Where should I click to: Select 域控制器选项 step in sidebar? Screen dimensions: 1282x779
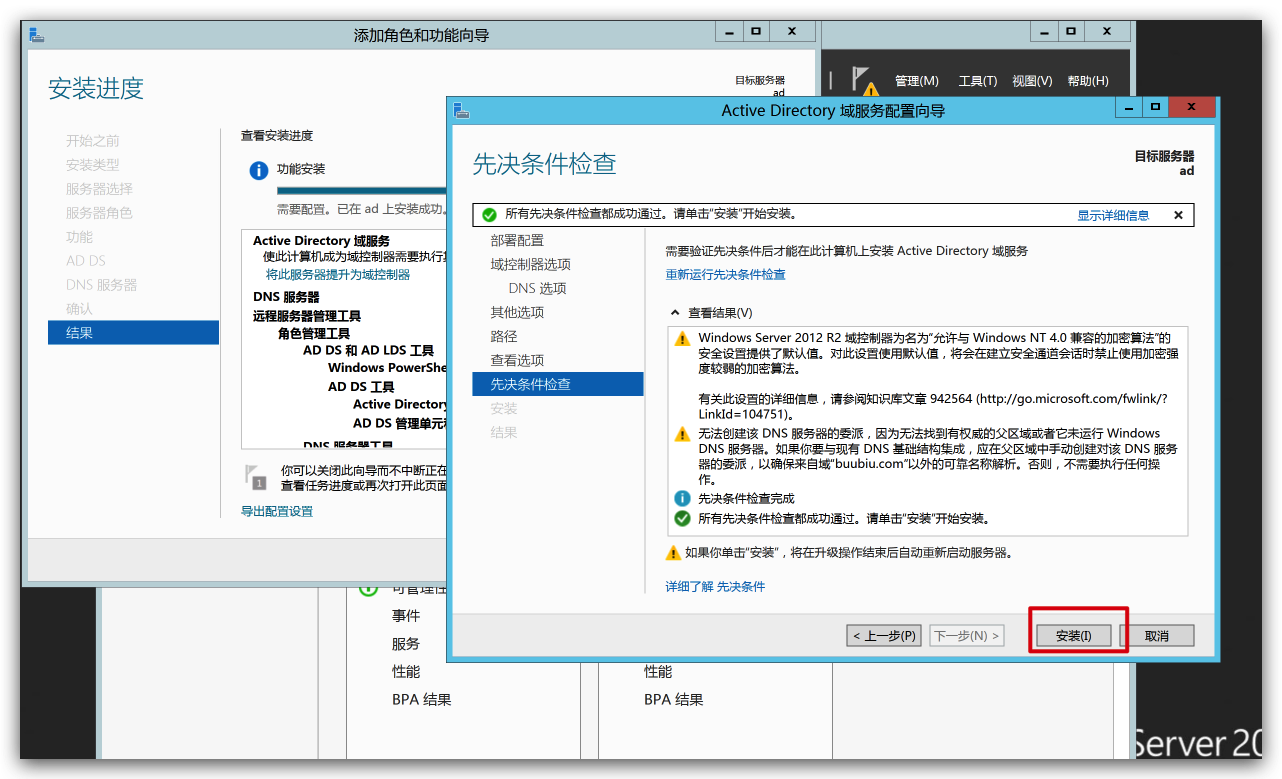click(x=530, y=264)
